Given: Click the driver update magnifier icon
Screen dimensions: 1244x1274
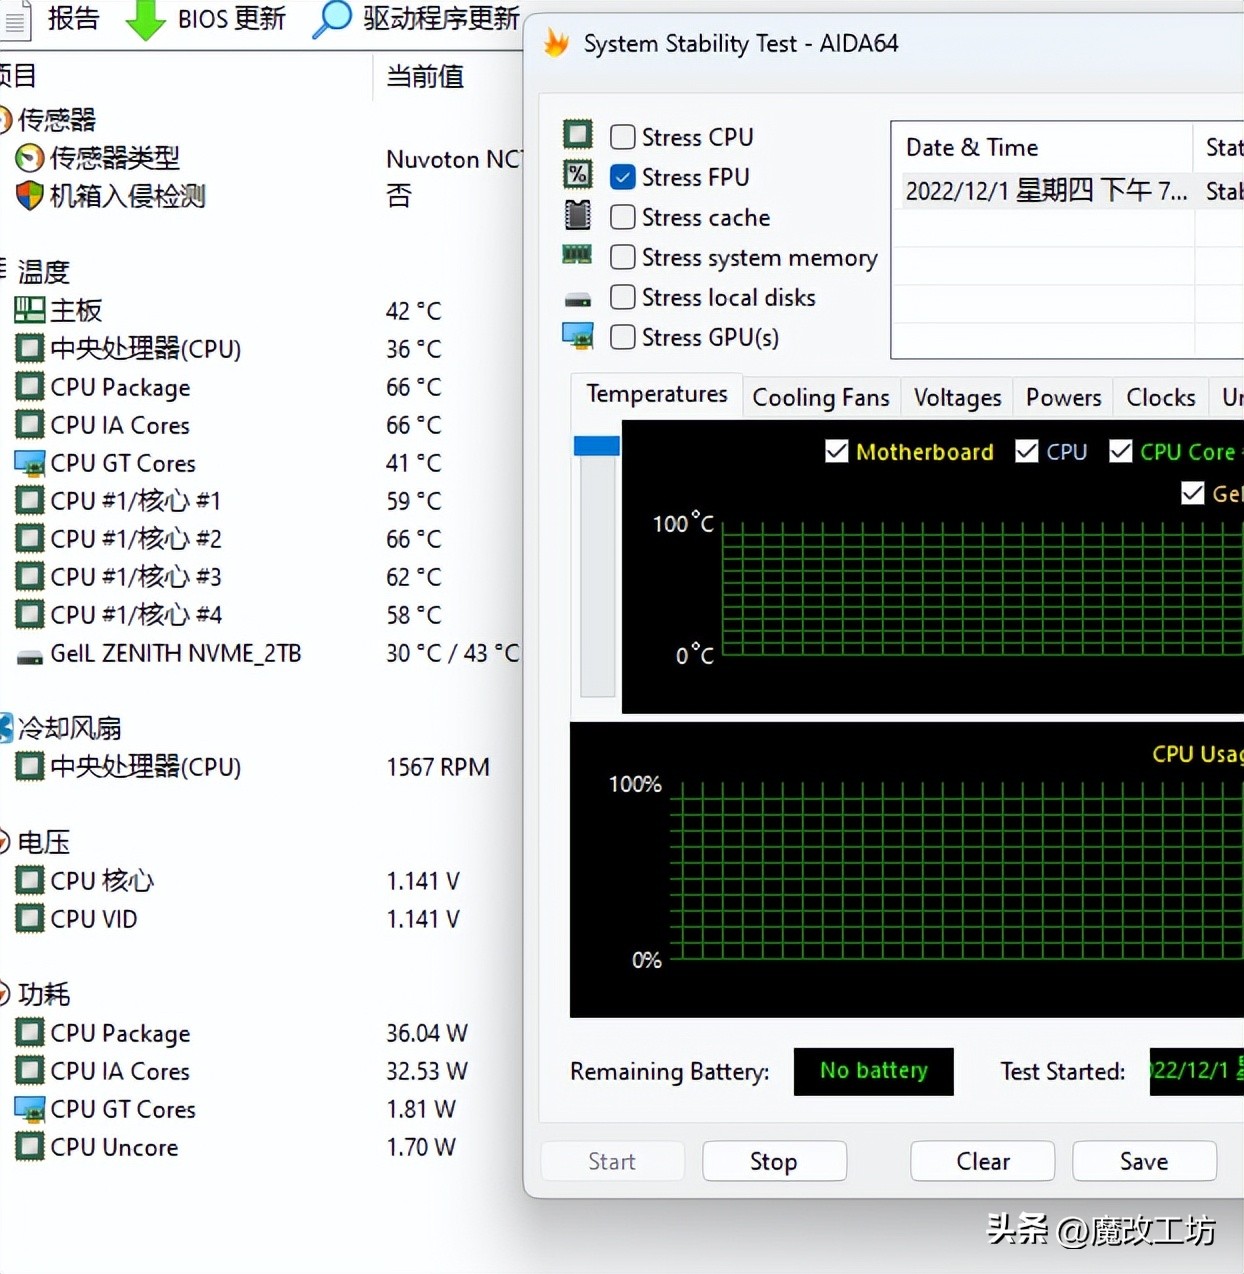Looking at the screenshot, I should pyautogui.click(x=332, y=19).
